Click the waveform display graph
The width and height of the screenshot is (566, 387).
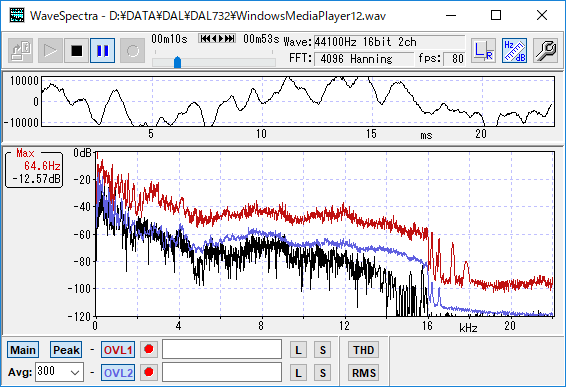[x=298, y=101]
